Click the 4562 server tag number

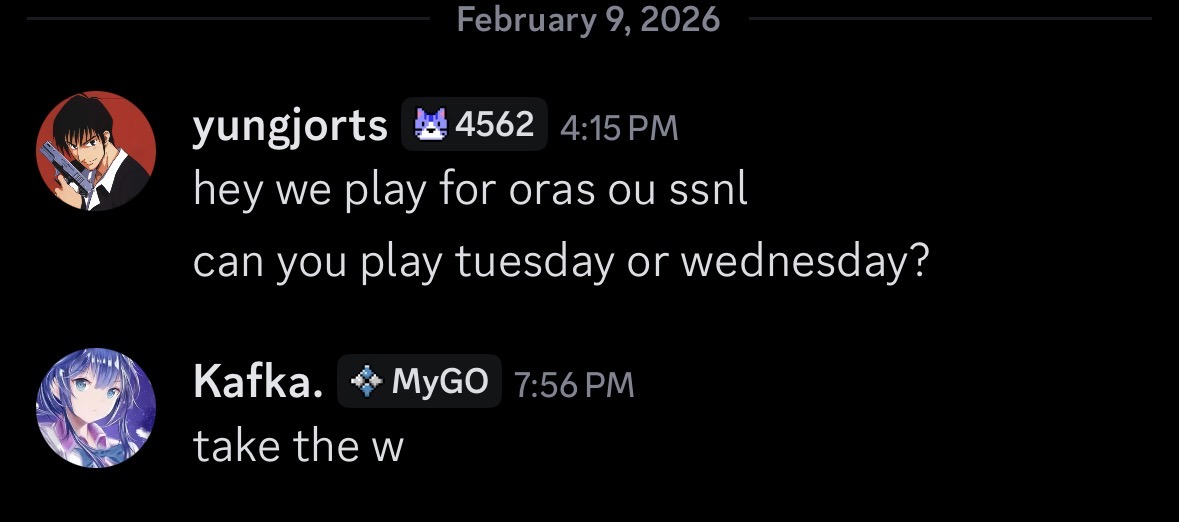pos(494,124)
